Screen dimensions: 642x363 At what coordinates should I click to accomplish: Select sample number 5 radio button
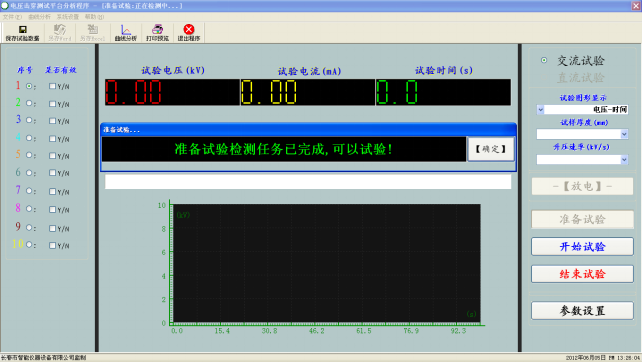pyautogui.click(x=29, y=155)
